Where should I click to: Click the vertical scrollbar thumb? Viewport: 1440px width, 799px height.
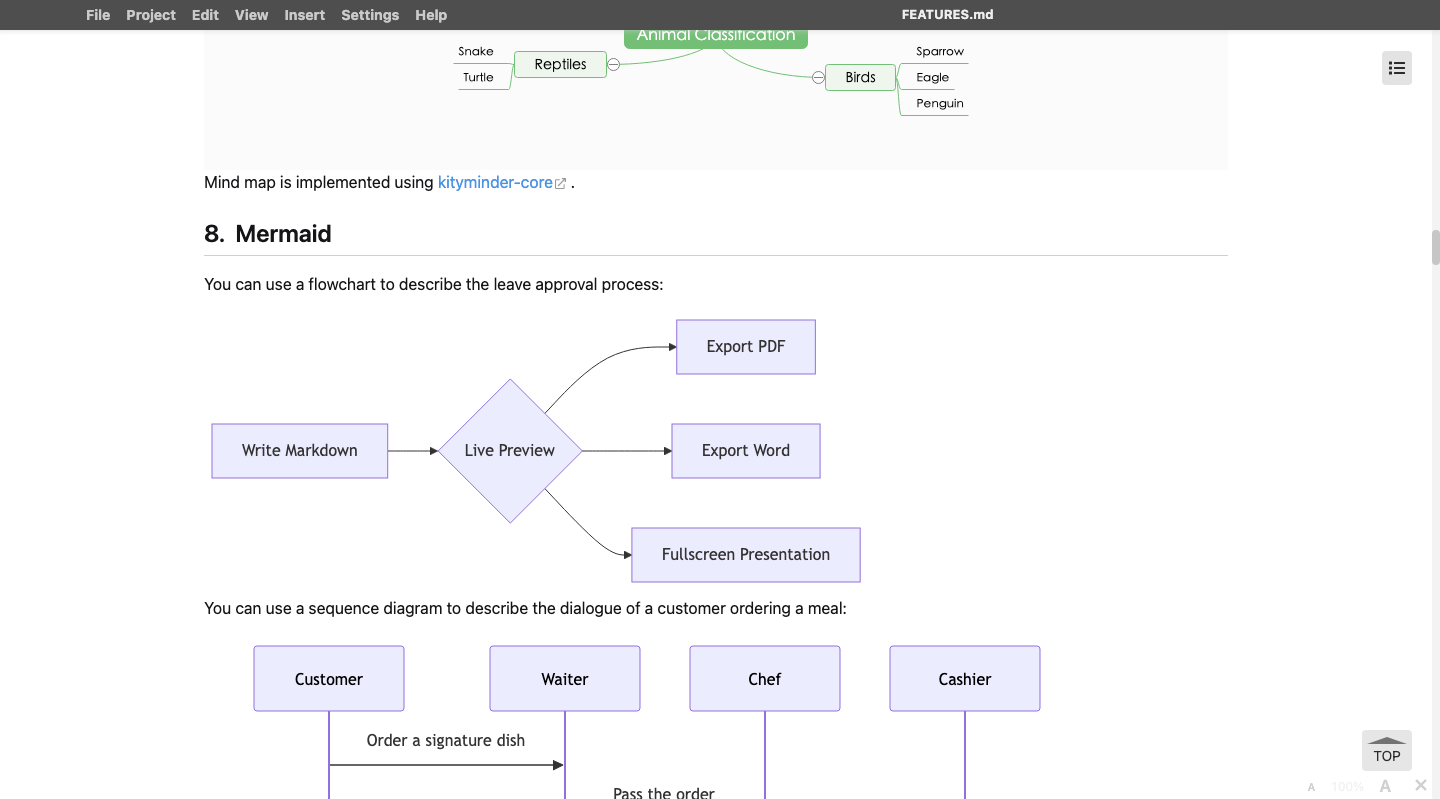[1436, 247]
